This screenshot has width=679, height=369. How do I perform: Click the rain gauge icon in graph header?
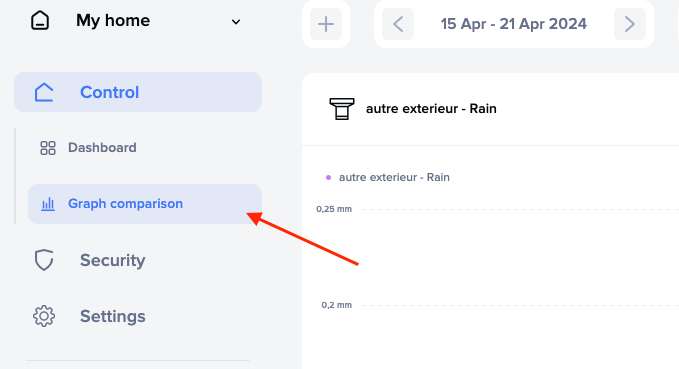tap(342, 109)
